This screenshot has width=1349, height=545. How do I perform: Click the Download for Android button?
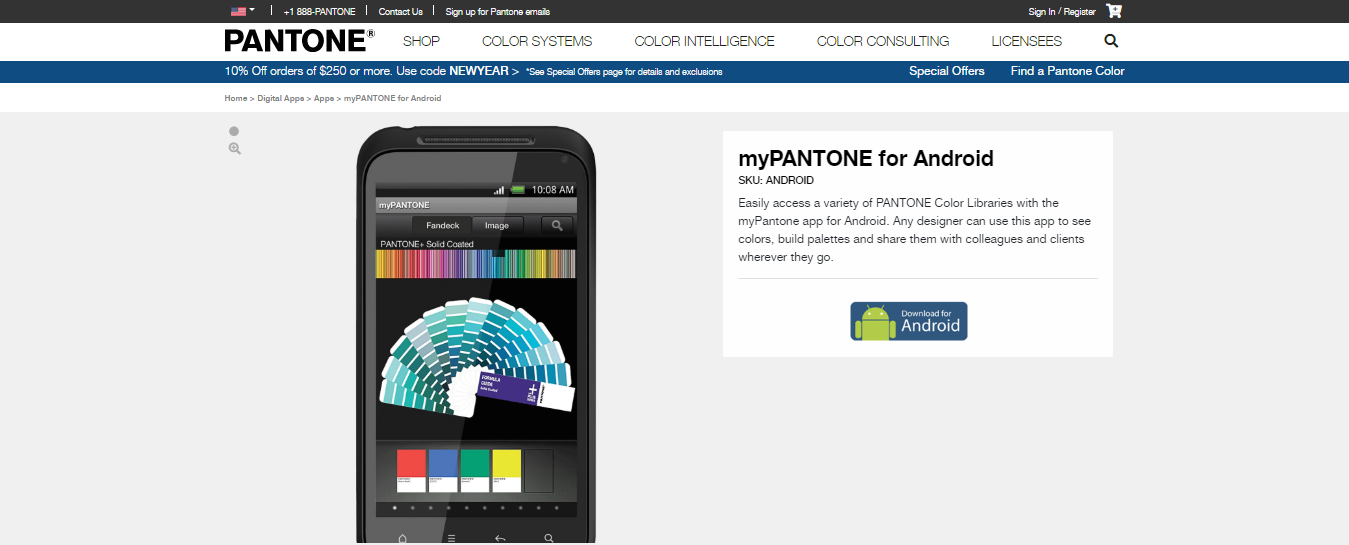(x=909, y=321)
